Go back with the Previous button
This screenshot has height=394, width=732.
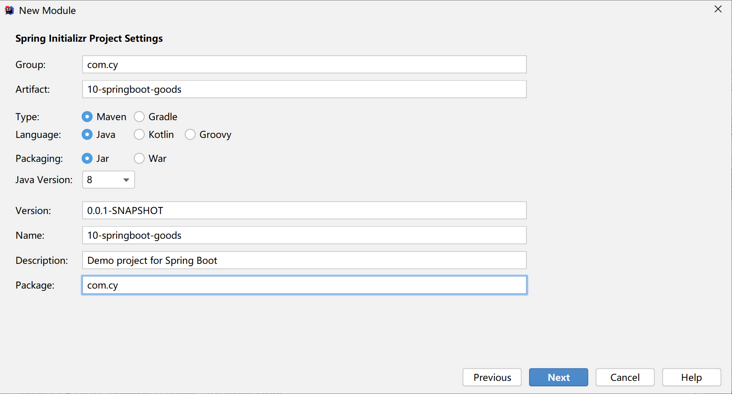click(x=492, y=377)
